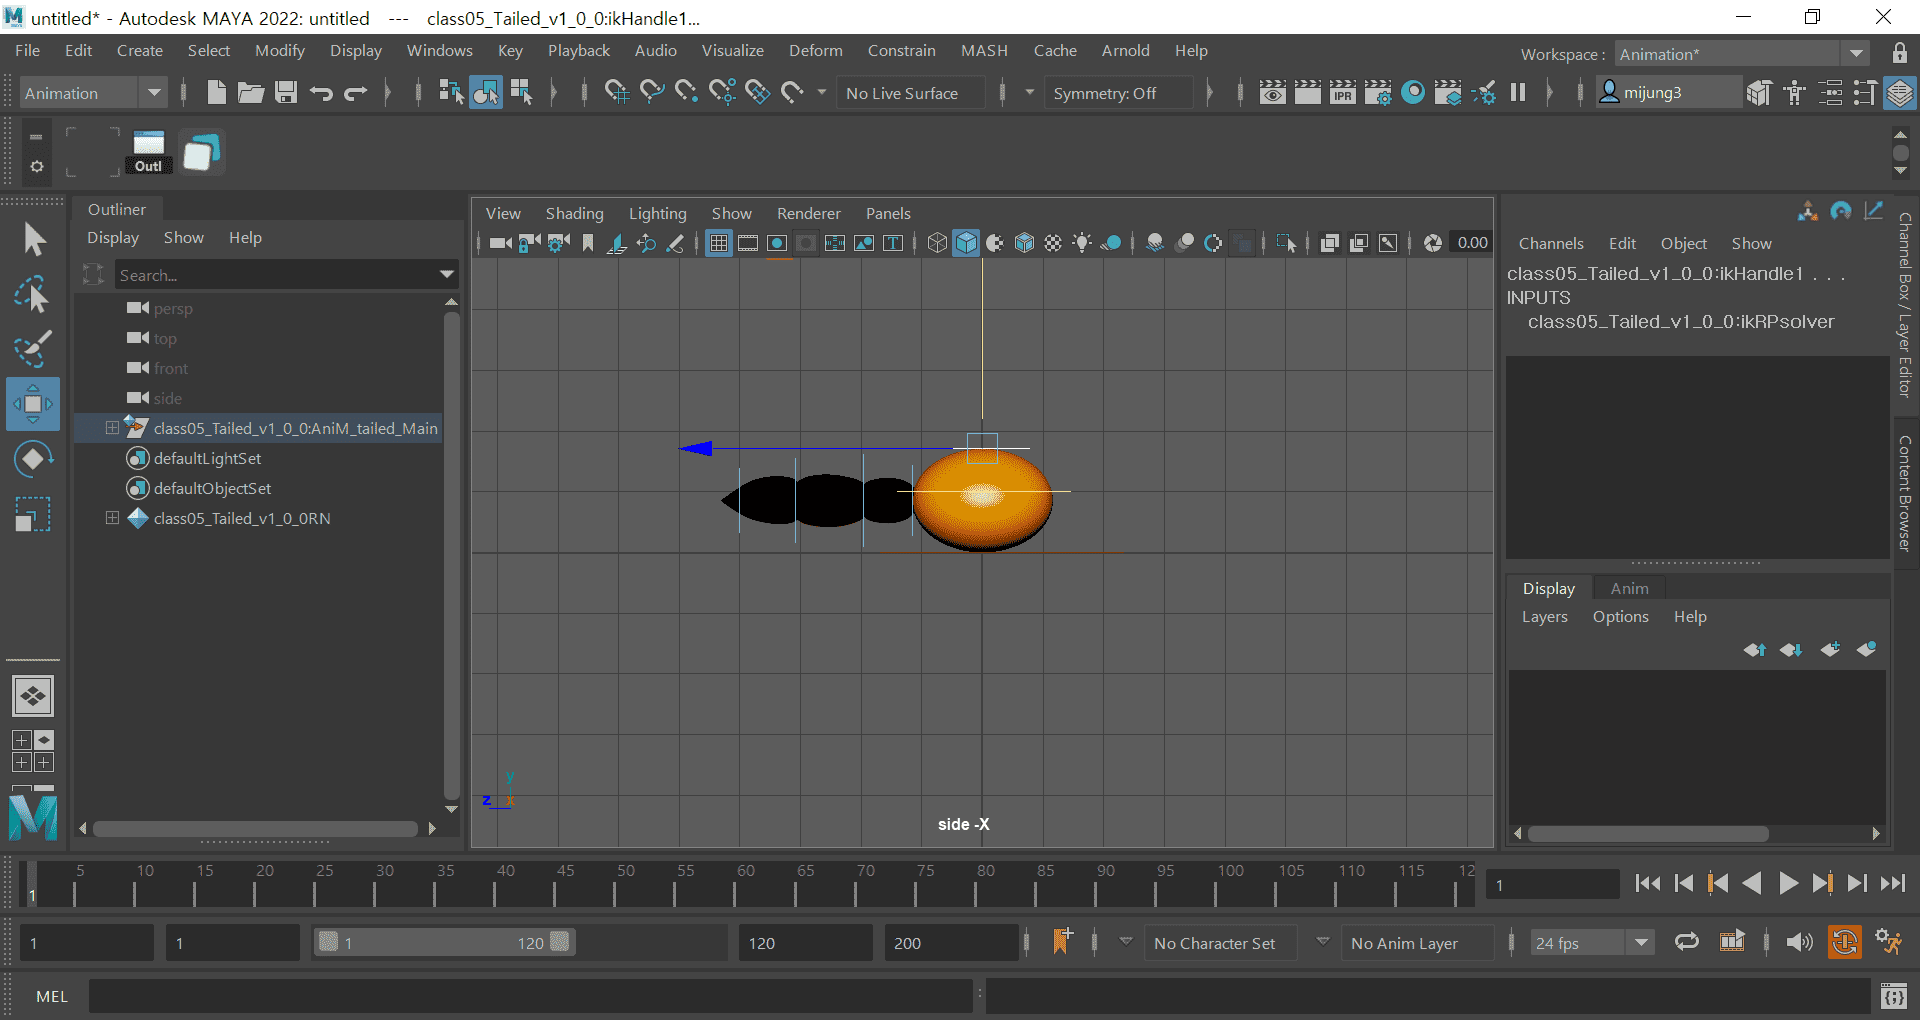The image size is (1920, 1020).
Task: Click the Select Camera icon in viewport
Action: coord(500,243)
